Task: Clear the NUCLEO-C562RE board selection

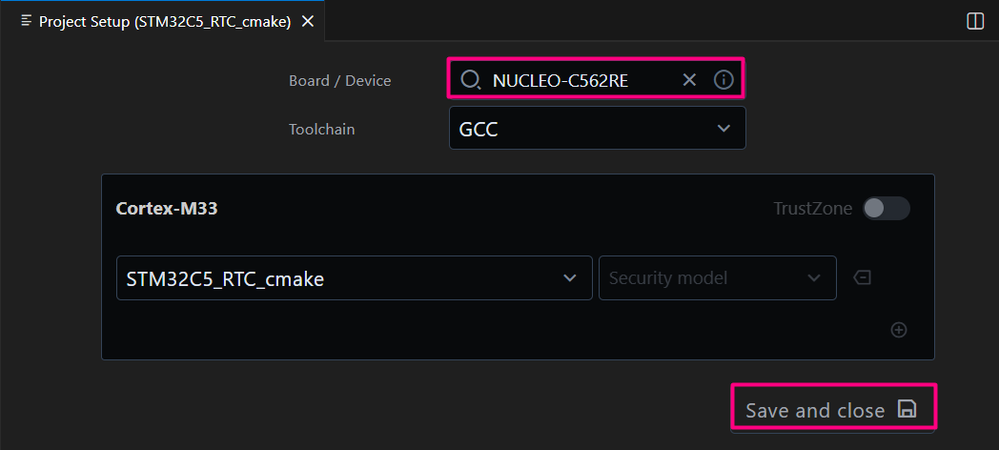Action: pos(689,80)
